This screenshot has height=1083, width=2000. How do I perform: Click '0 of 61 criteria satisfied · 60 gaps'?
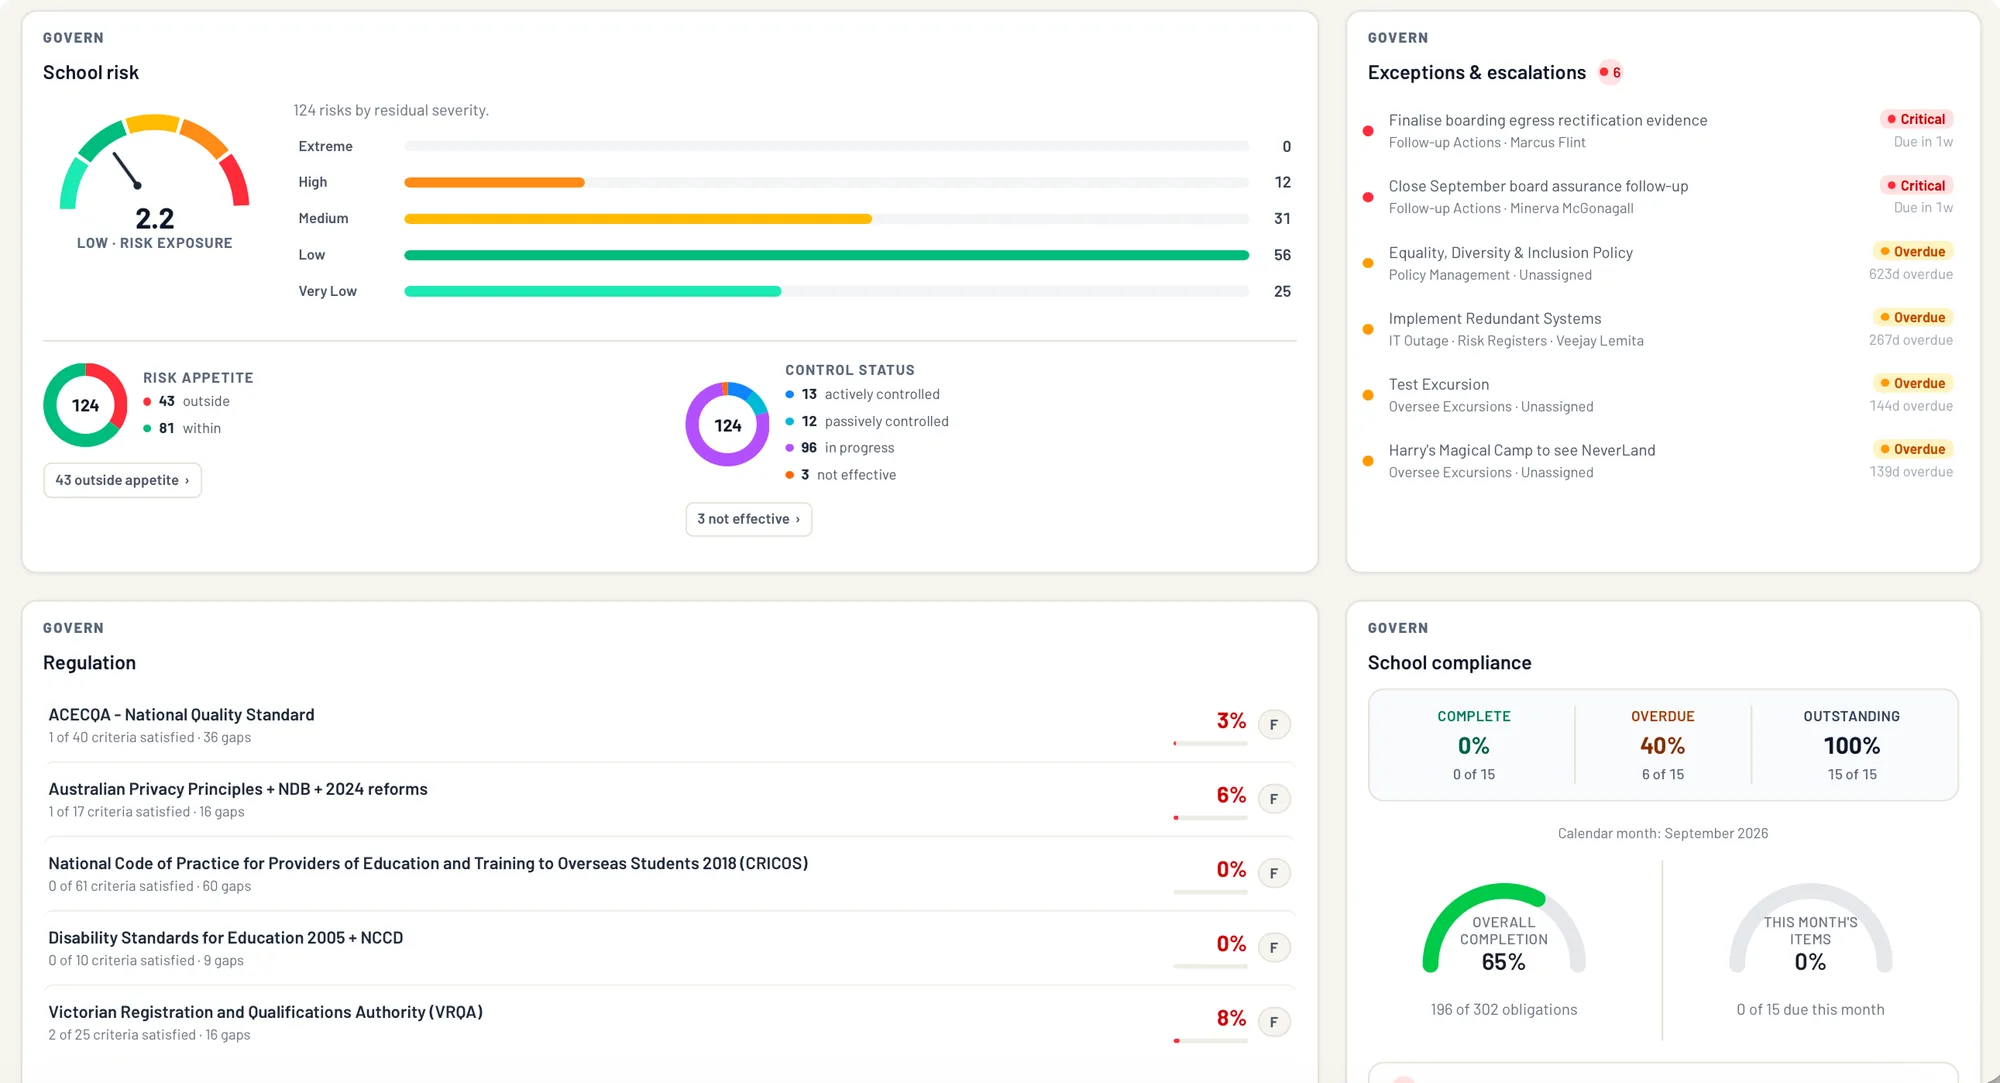pyautogui.click(x=149, y=886)
